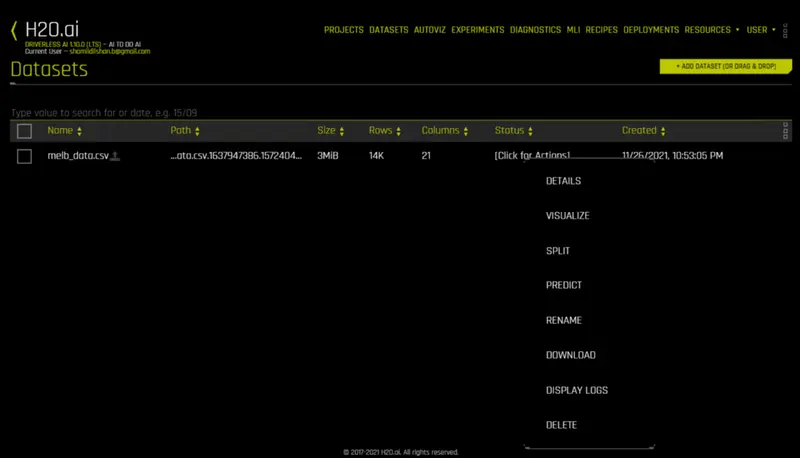Sort datasets by Status arrows
This screenshot has height=458, width=800.
[531, 131]
